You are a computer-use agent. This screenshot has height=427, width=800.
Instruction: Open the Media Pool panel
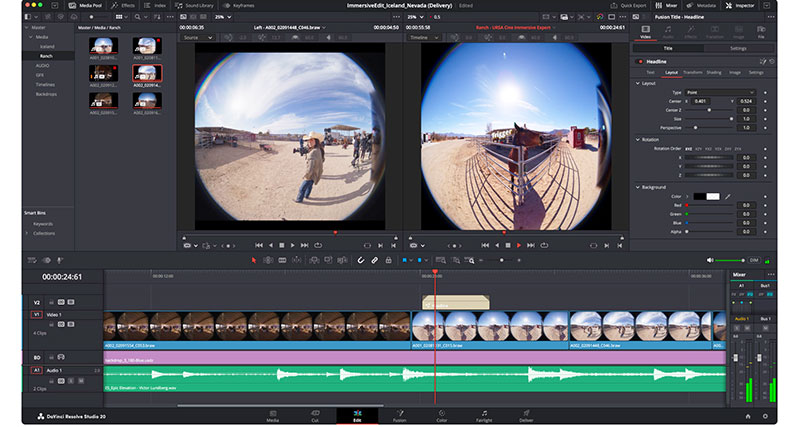85,5
